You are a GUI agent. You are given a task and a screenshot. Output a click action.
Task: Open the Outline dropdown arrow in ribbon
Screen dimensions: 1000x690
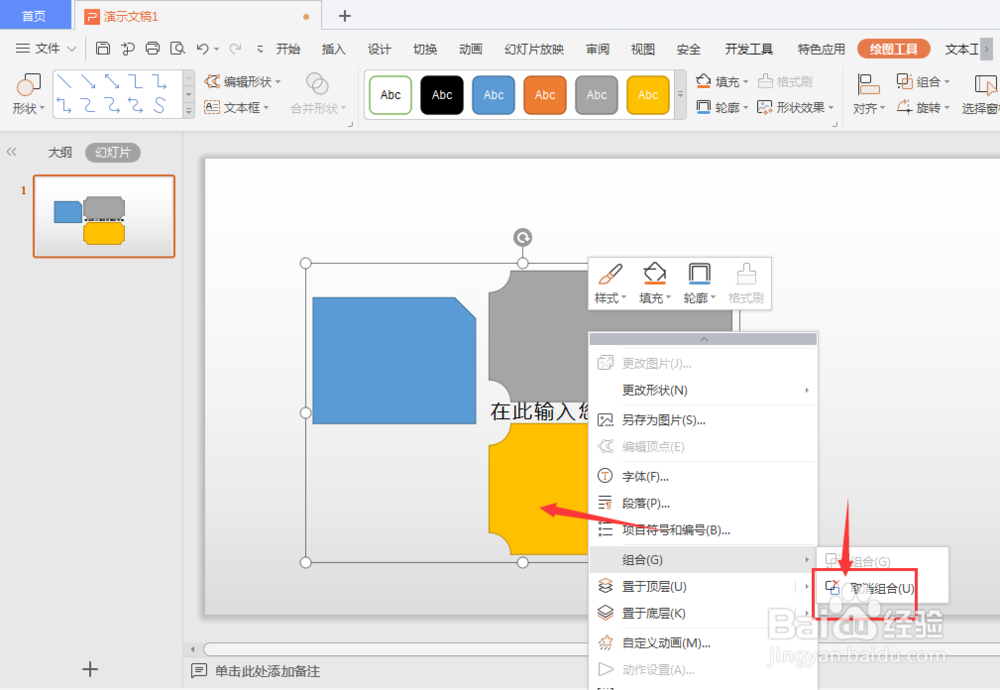pyautogui.click(x=746, y=108)
